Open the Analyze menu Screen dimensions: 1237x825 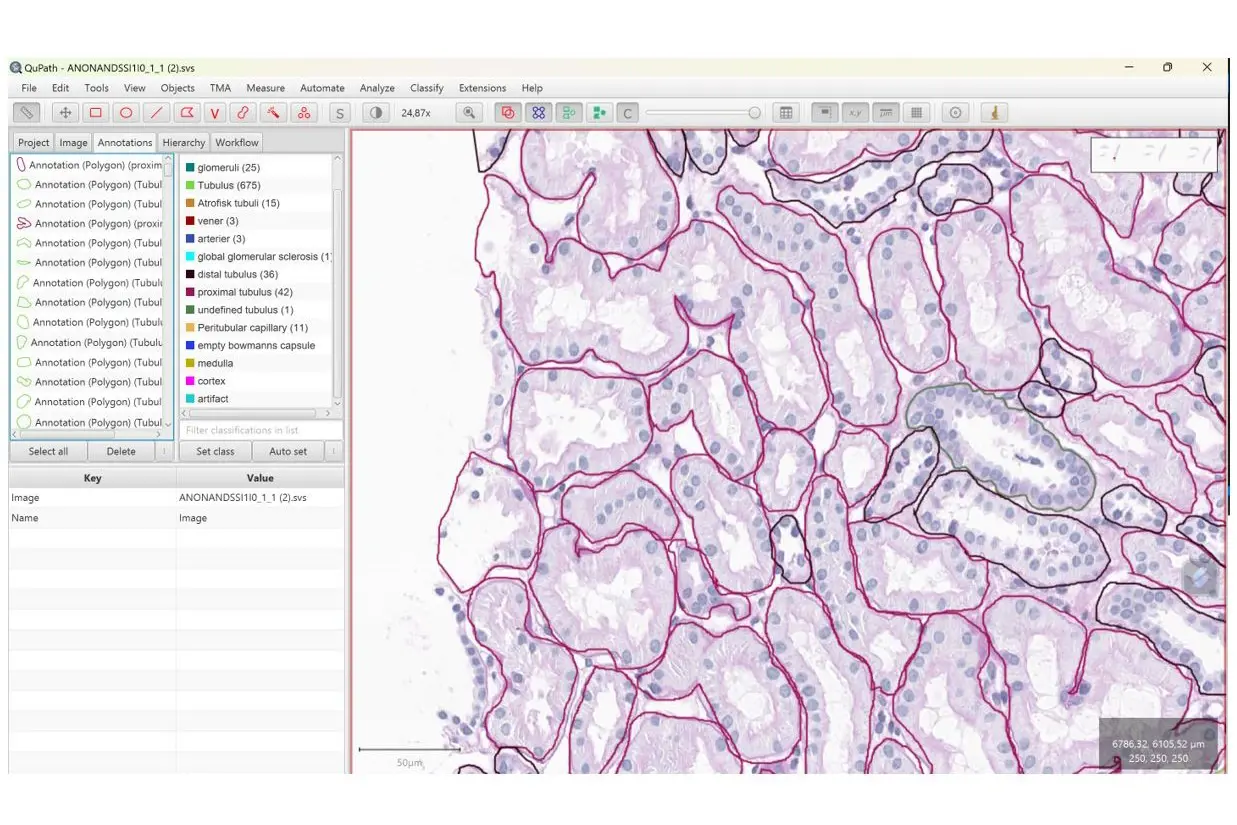377,88
